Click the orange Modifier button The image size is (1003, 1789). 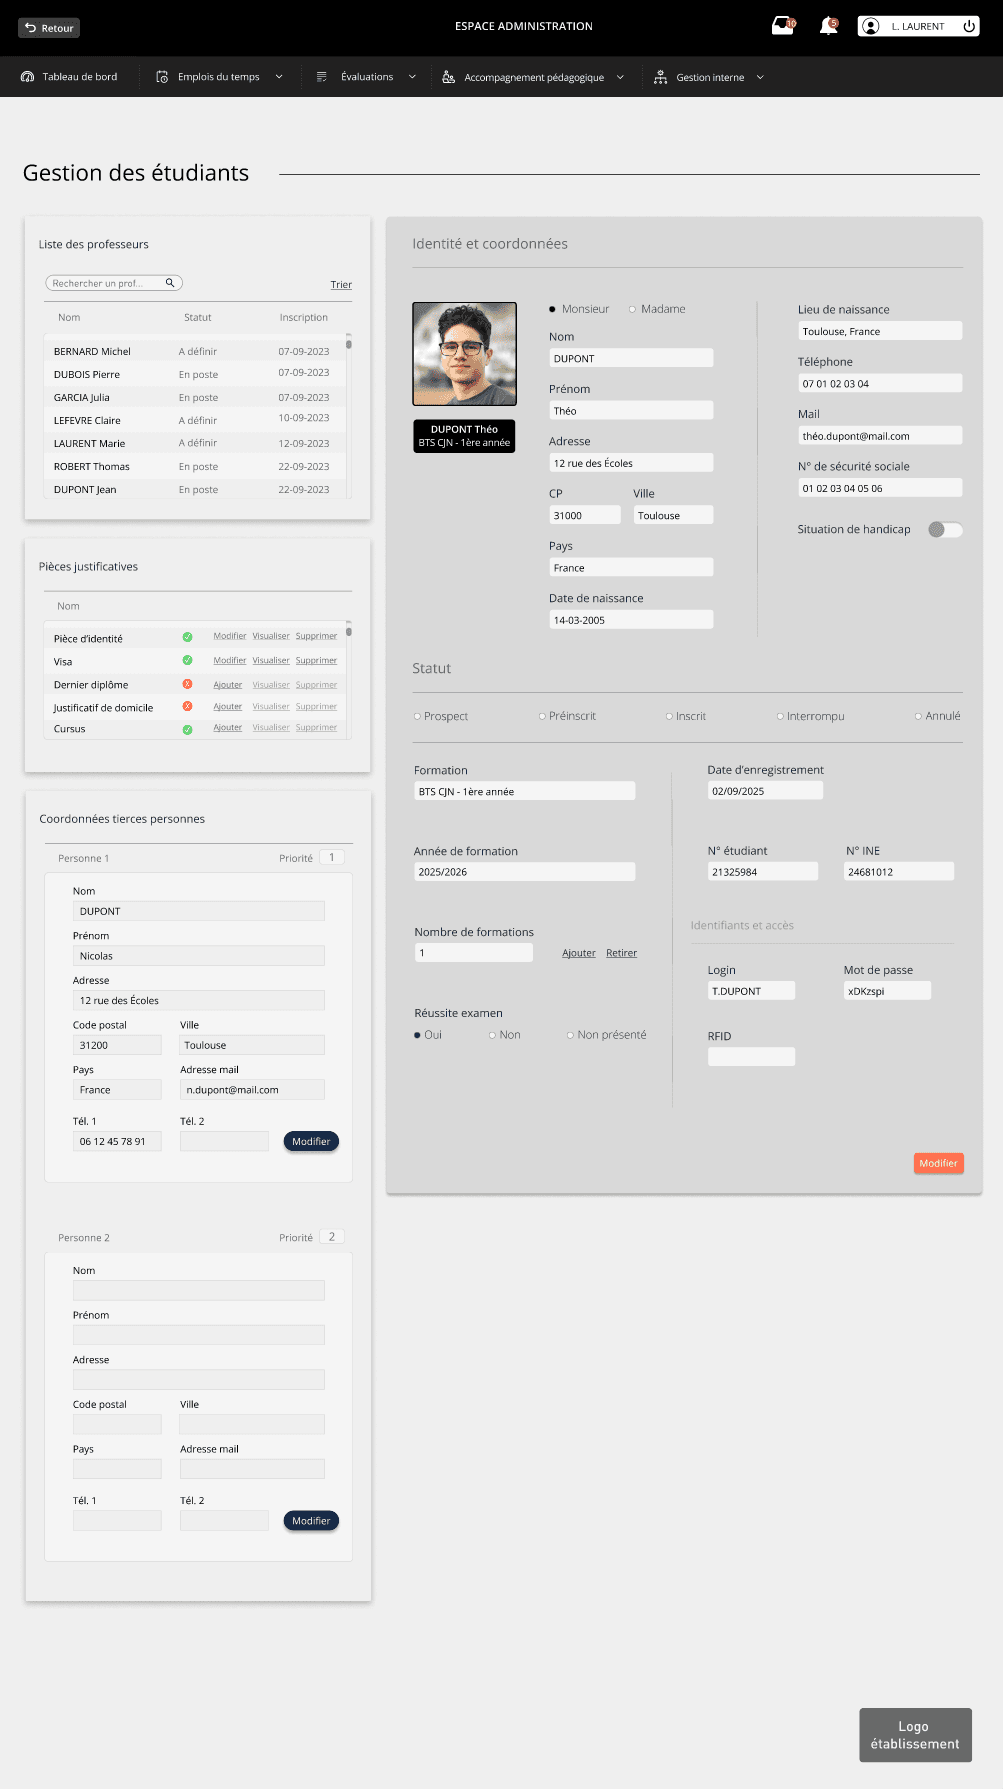click(x=938, y=1163)
